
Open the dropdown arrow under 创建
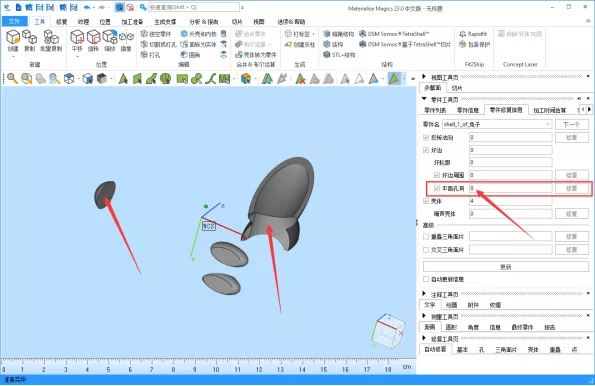(x=13, y=57)
